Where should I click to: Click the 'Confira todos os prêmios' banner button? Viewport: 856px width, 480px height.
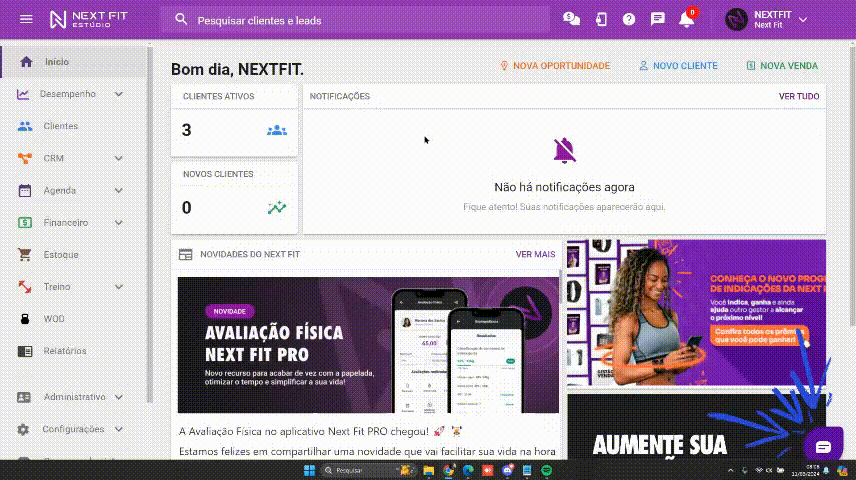(x=759, y=335)
